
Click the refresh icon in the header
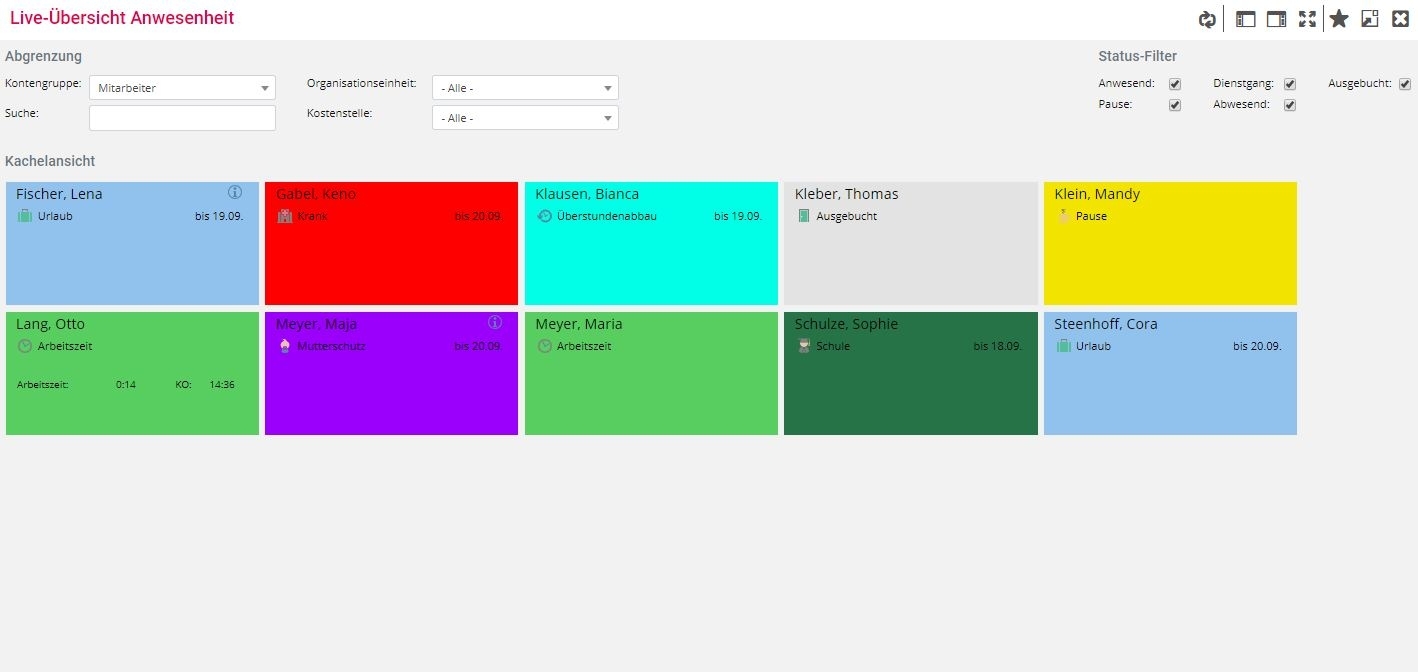click(1207, 19)
